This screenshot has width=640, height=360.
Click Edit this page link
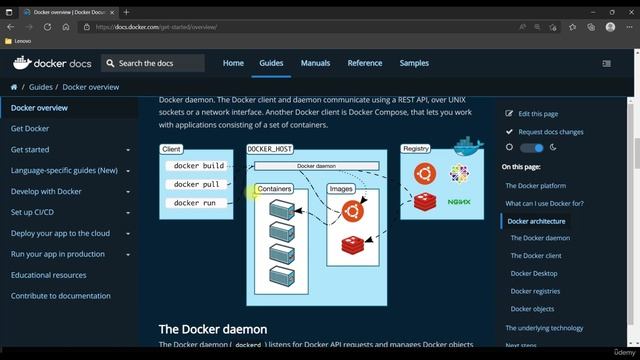[x=538, y=114]
